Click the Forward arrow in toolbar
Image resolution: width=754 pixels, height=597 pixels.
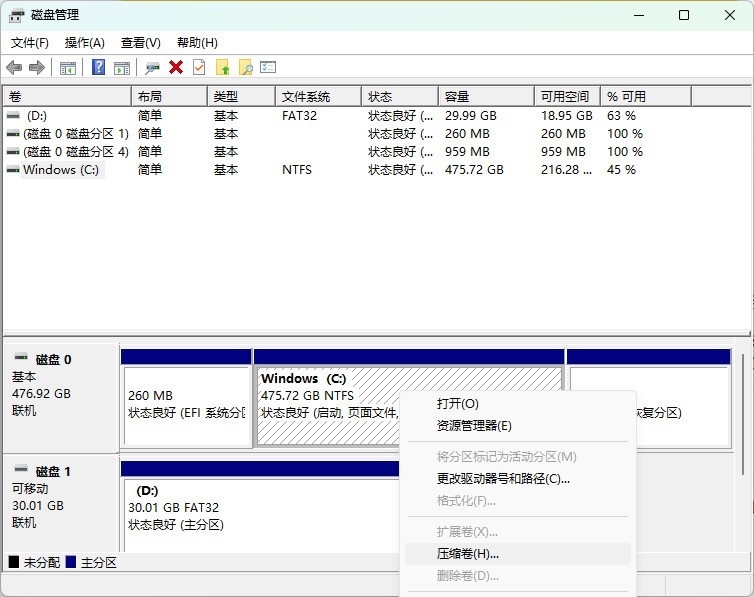(37, 67)
